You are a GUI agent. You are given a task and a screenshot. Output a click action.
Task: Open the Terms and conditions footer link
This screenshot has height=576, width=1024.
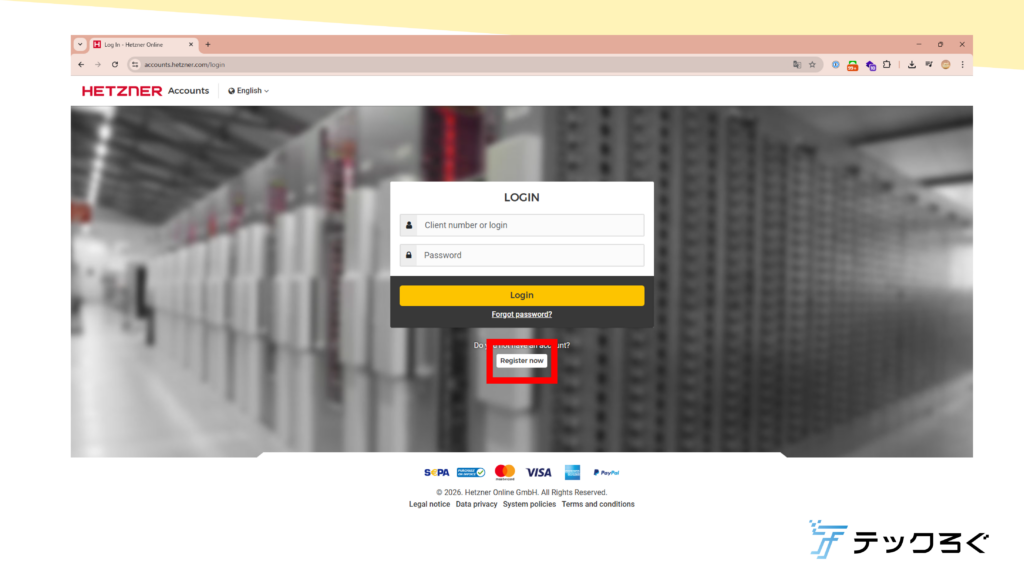point(598,504)
